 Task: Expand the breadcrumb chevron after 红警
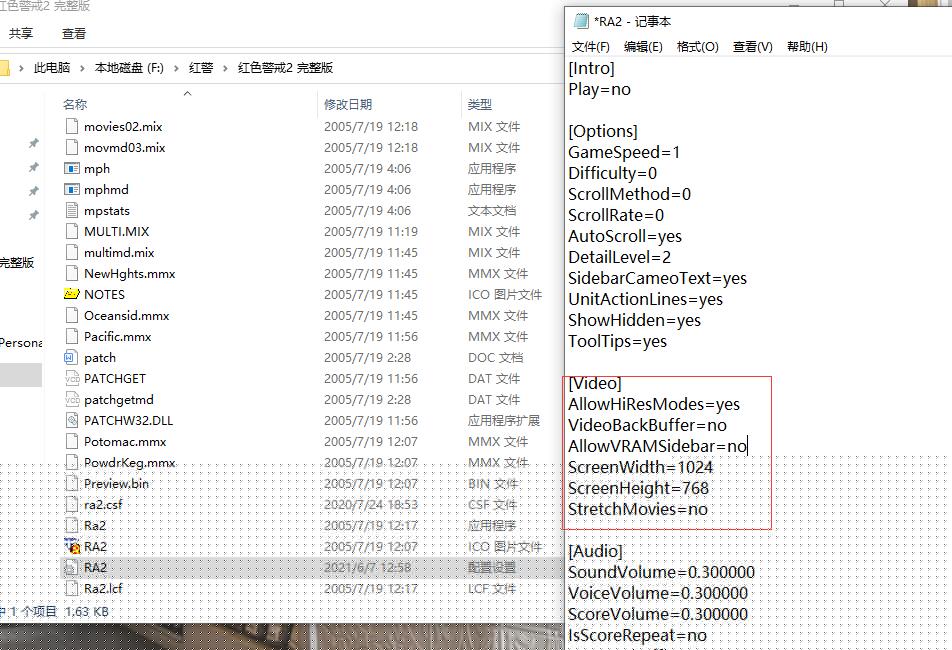(x=225, y=68)
